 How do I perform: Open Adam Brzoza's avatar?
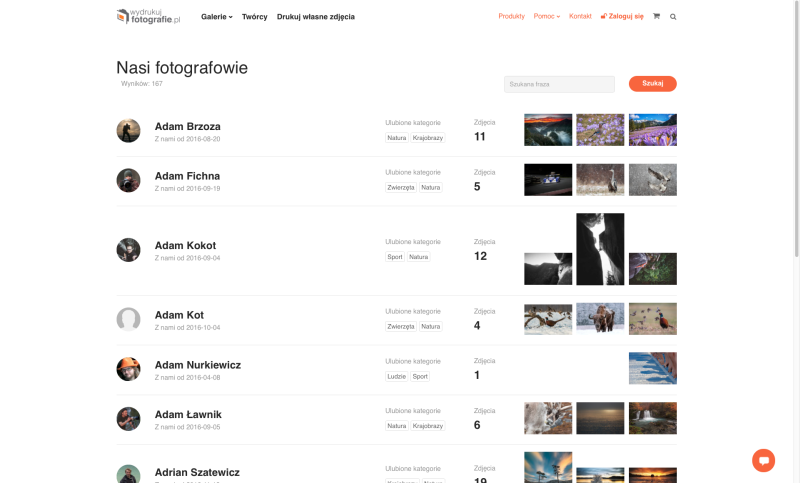(129, 131)
